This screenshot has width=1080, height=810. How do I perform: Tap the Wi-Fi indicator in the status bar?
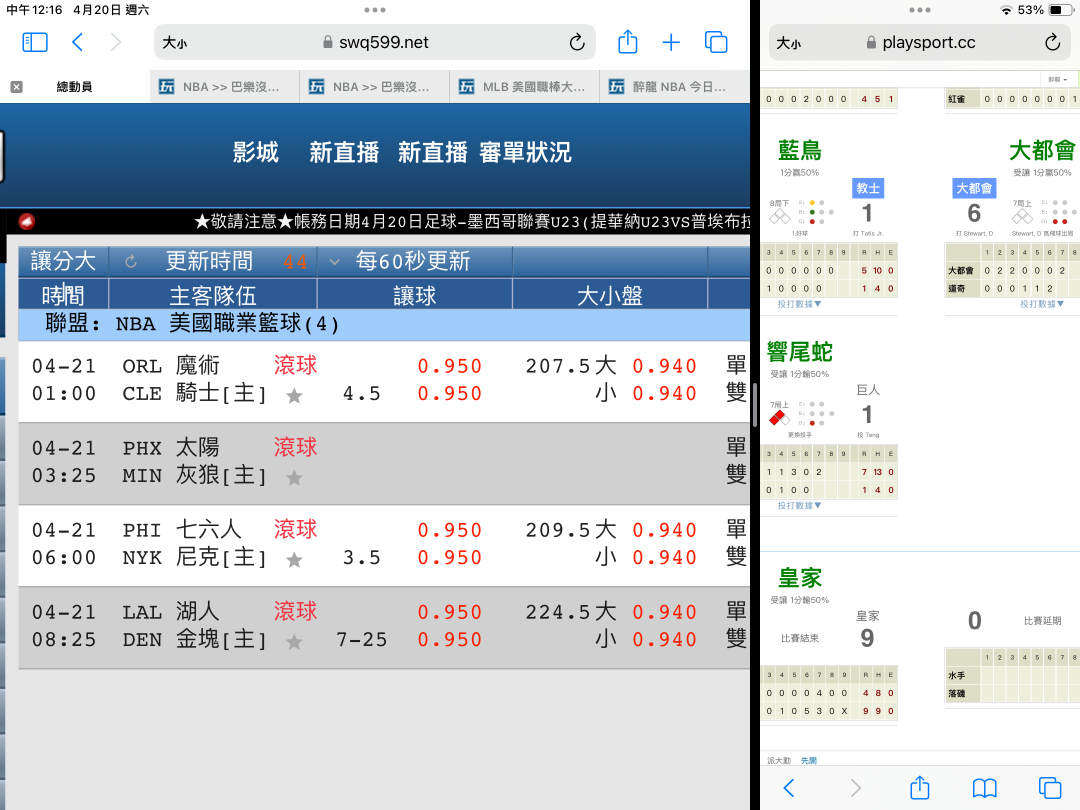point(1006,10)
